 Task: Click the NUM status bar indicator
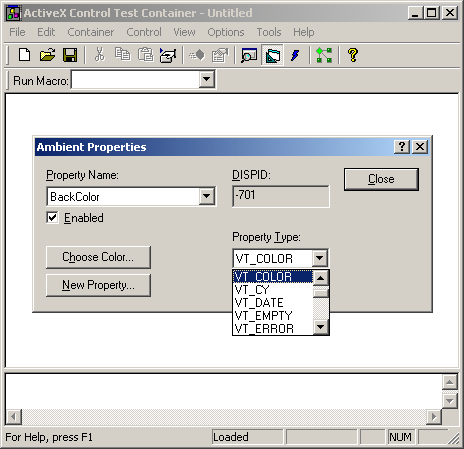pos(400,437)
